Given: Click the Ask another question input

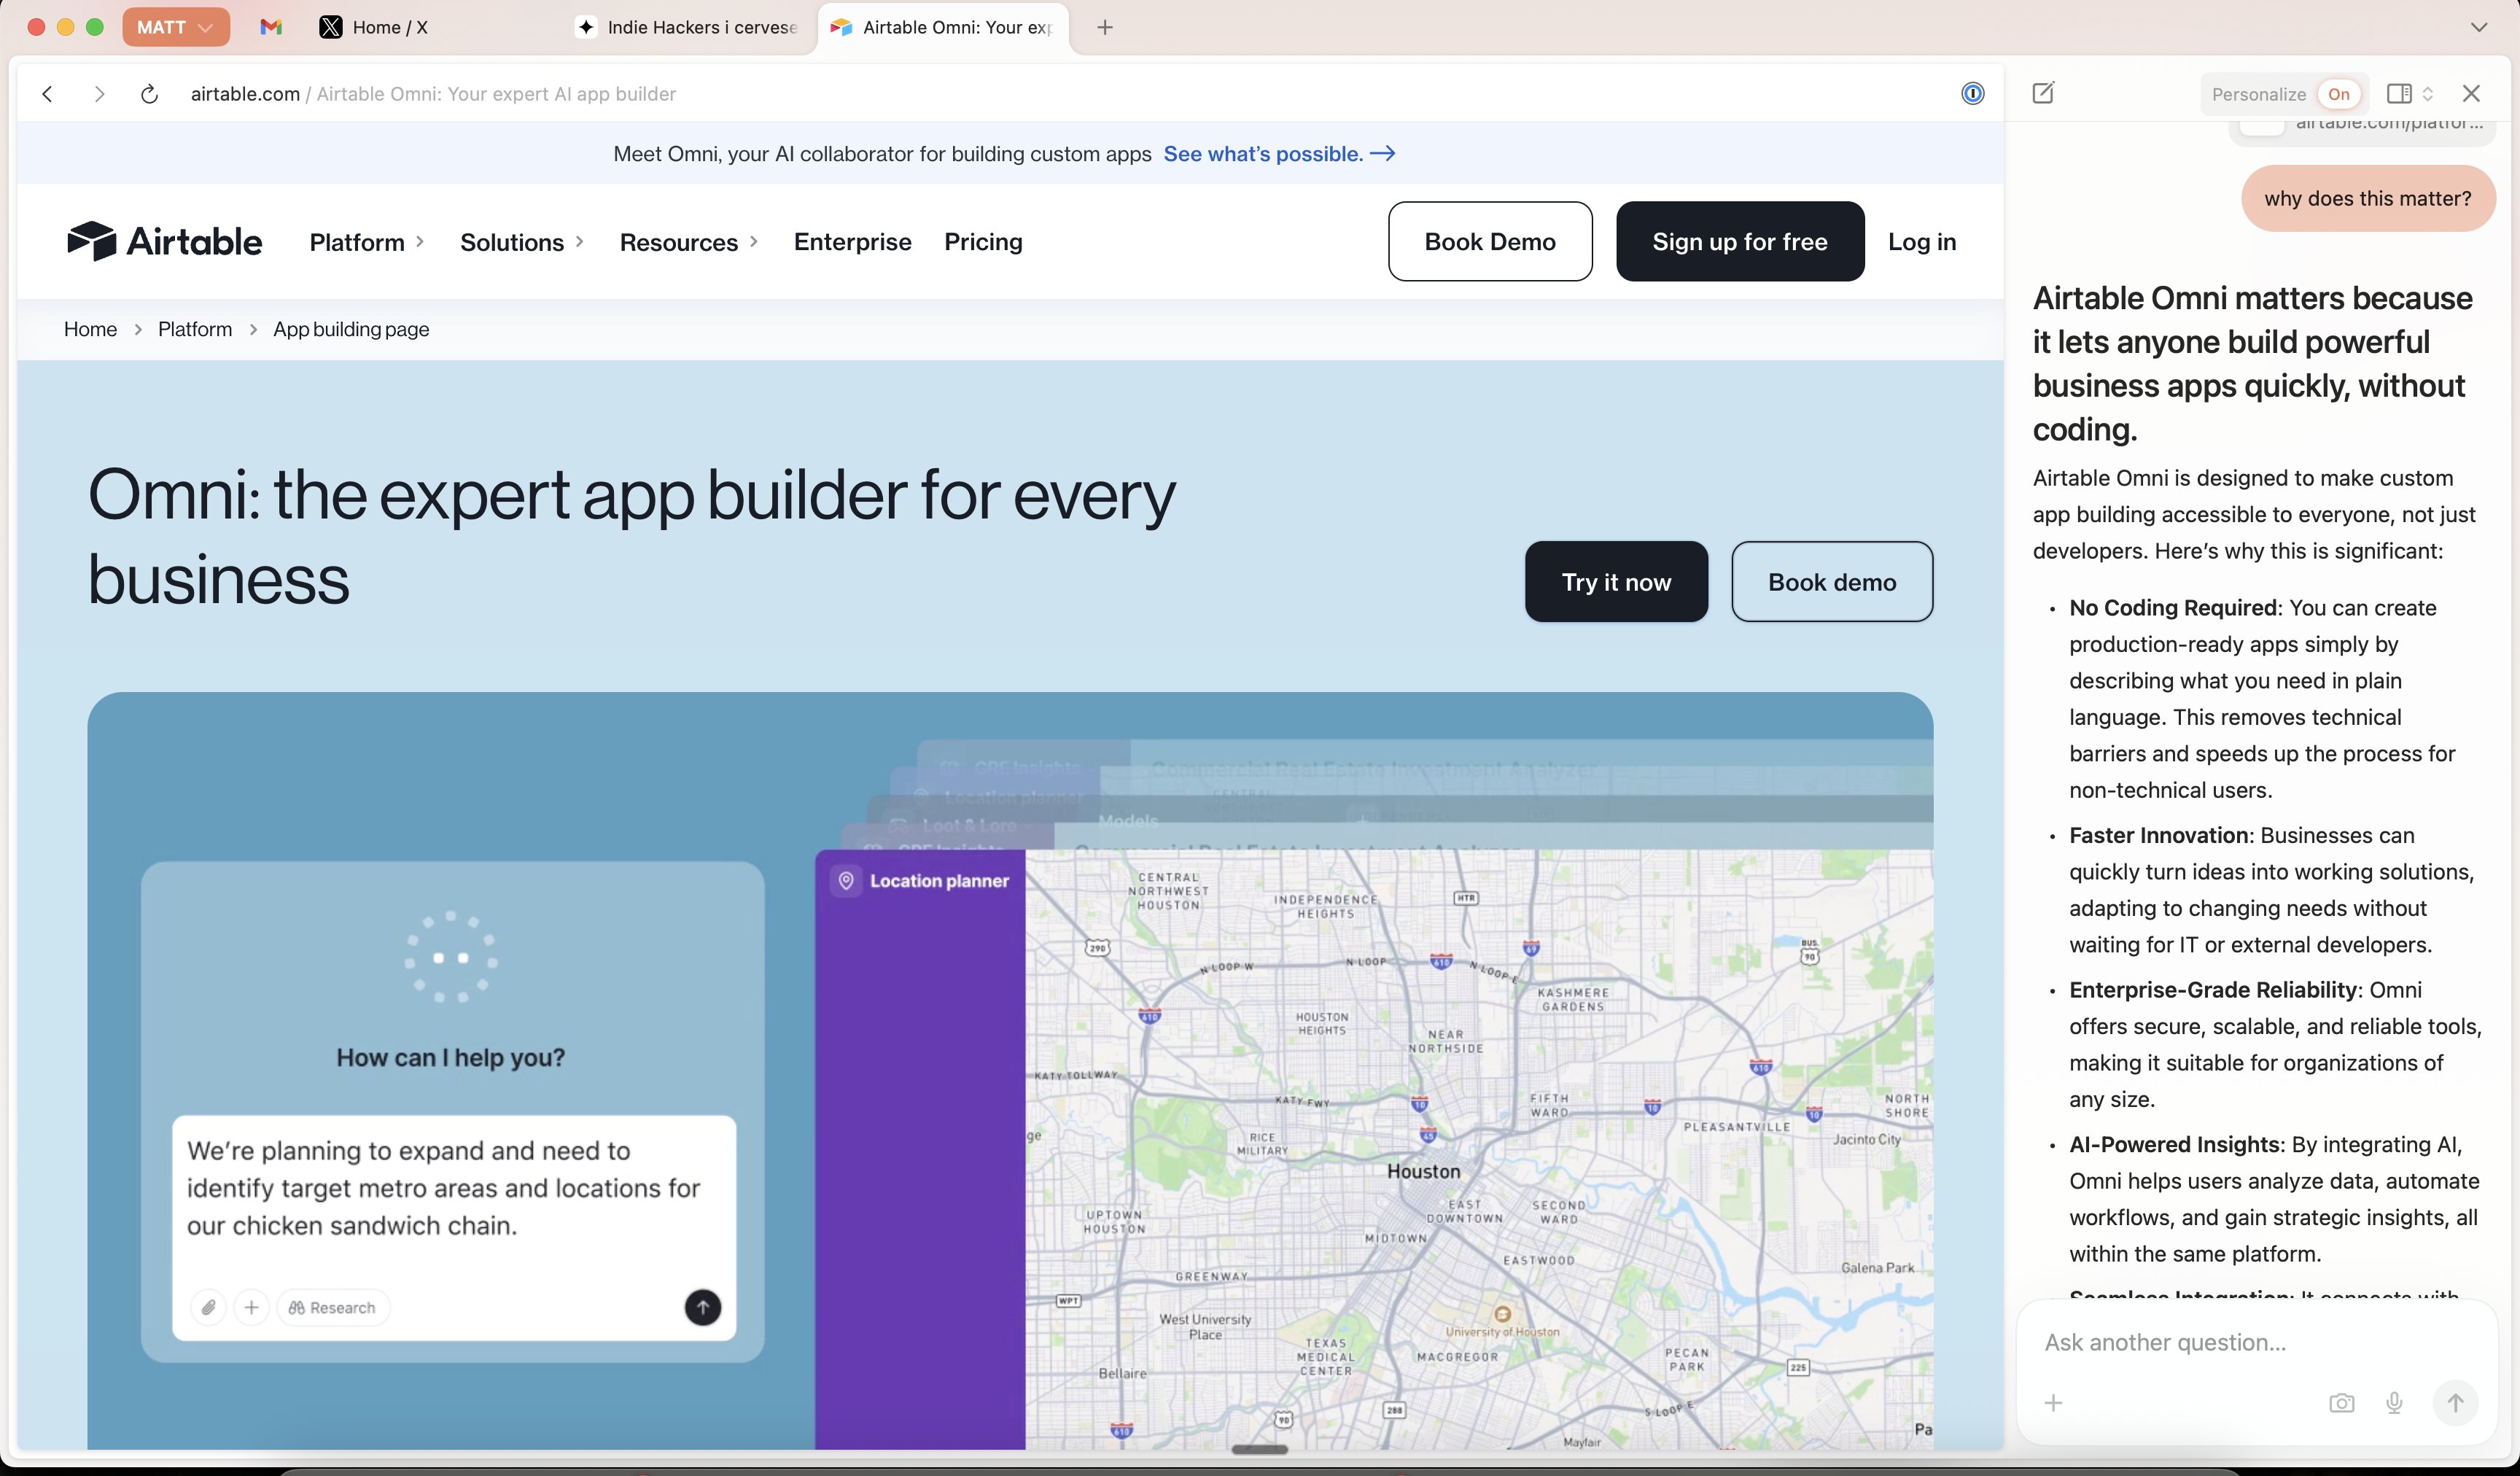Looking at the screenshot, I should (2255, 1342).
